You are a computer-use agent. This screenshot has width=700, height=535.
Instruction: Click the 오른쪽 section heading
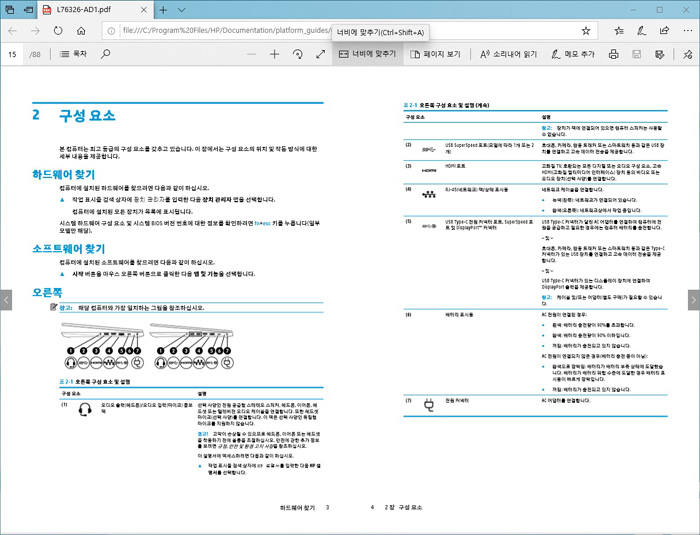coord(47,293)
